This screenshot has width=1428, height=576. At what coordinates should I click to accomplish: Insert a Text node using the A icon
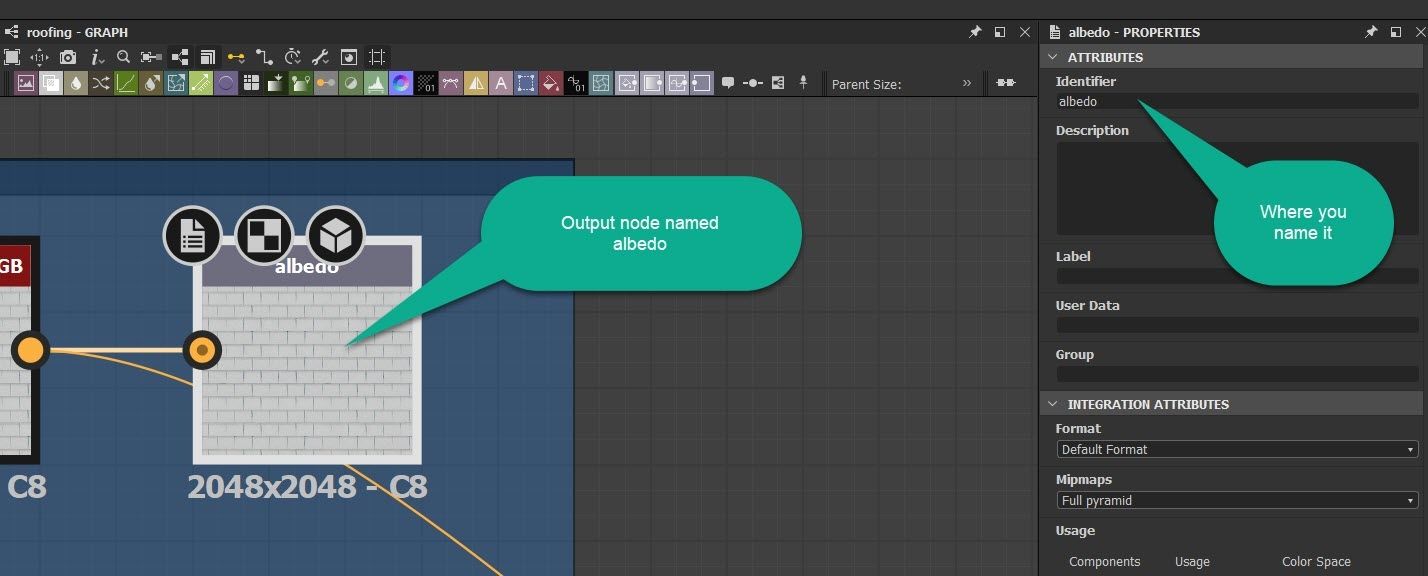[x=501, y=84]
